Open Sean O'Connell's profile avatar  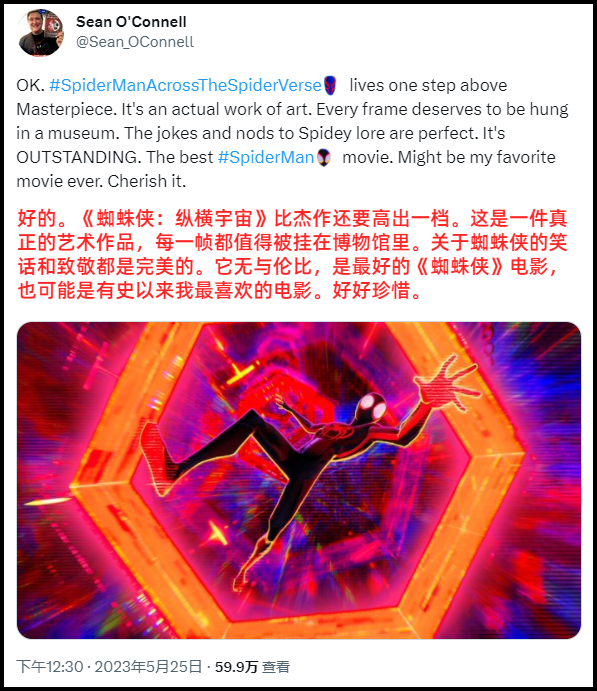pyautogui.click(x=41, y=33)
